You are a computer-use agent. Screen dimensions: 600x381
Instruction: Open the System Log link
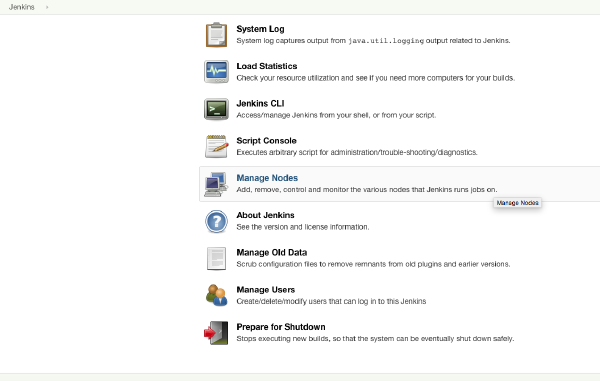(260, 29)
